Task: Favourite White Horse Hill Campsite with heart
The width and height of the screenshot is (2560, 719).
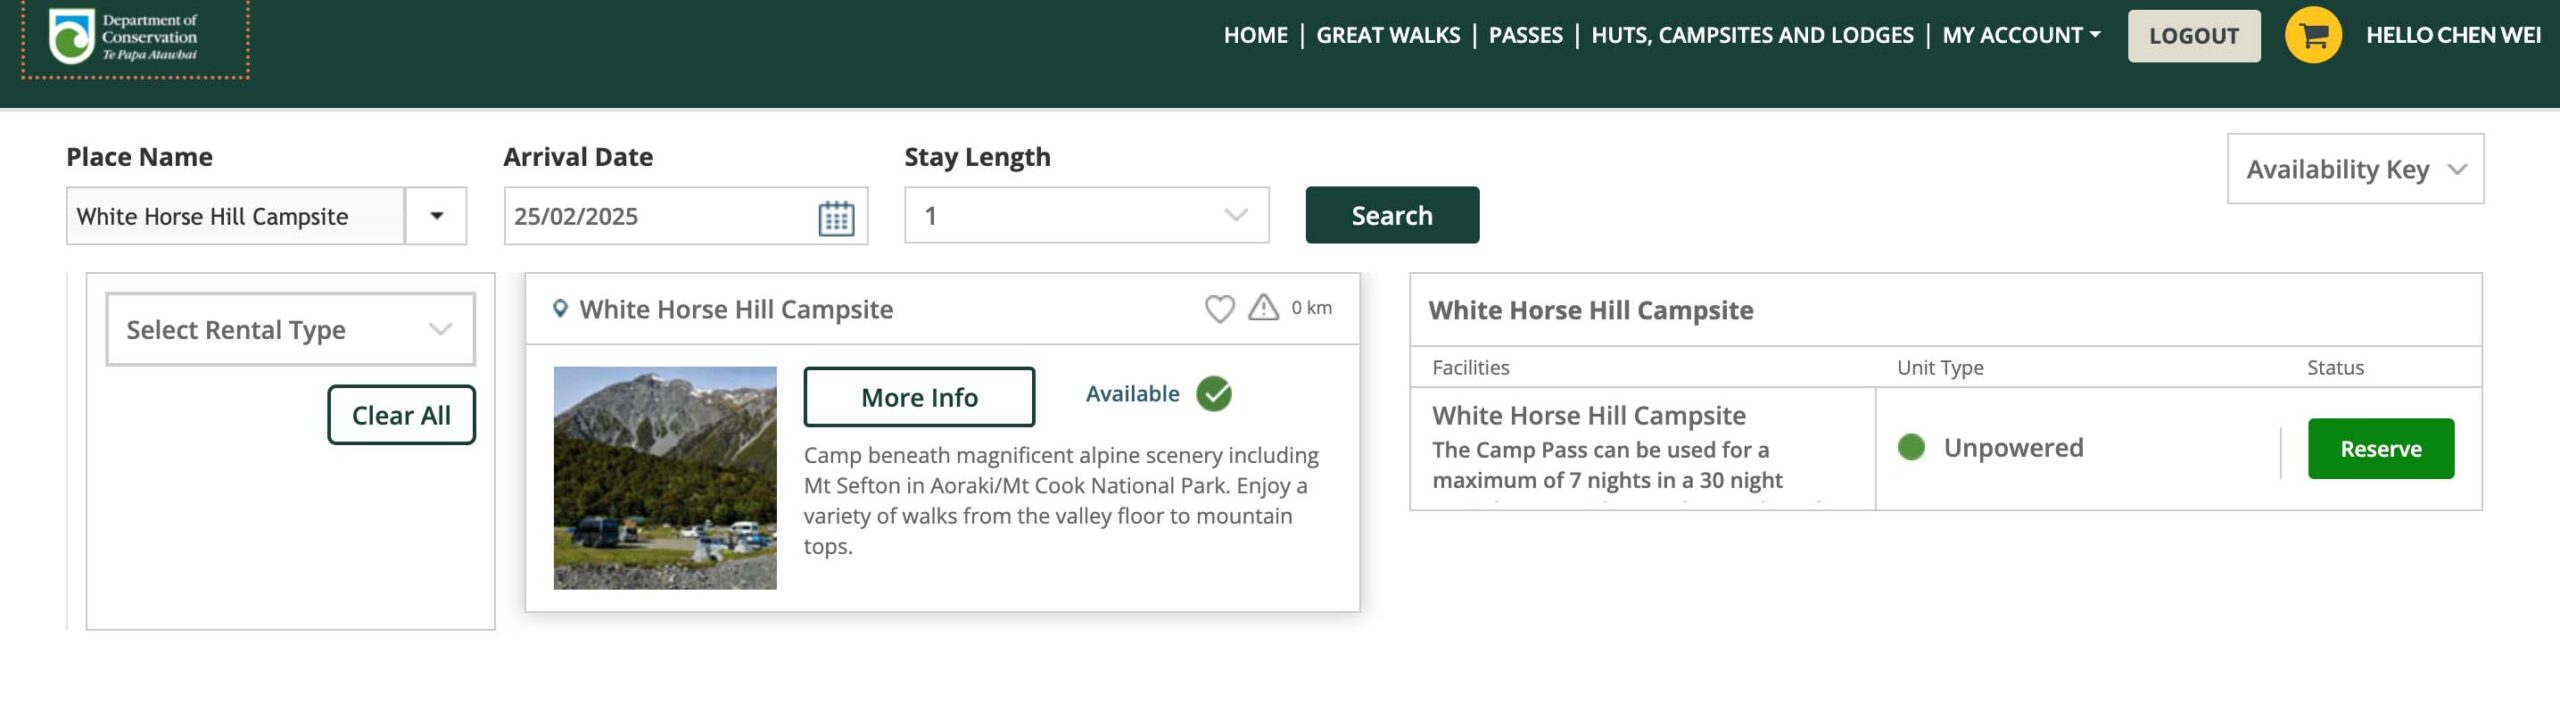Action: (x=1219, y=308)
